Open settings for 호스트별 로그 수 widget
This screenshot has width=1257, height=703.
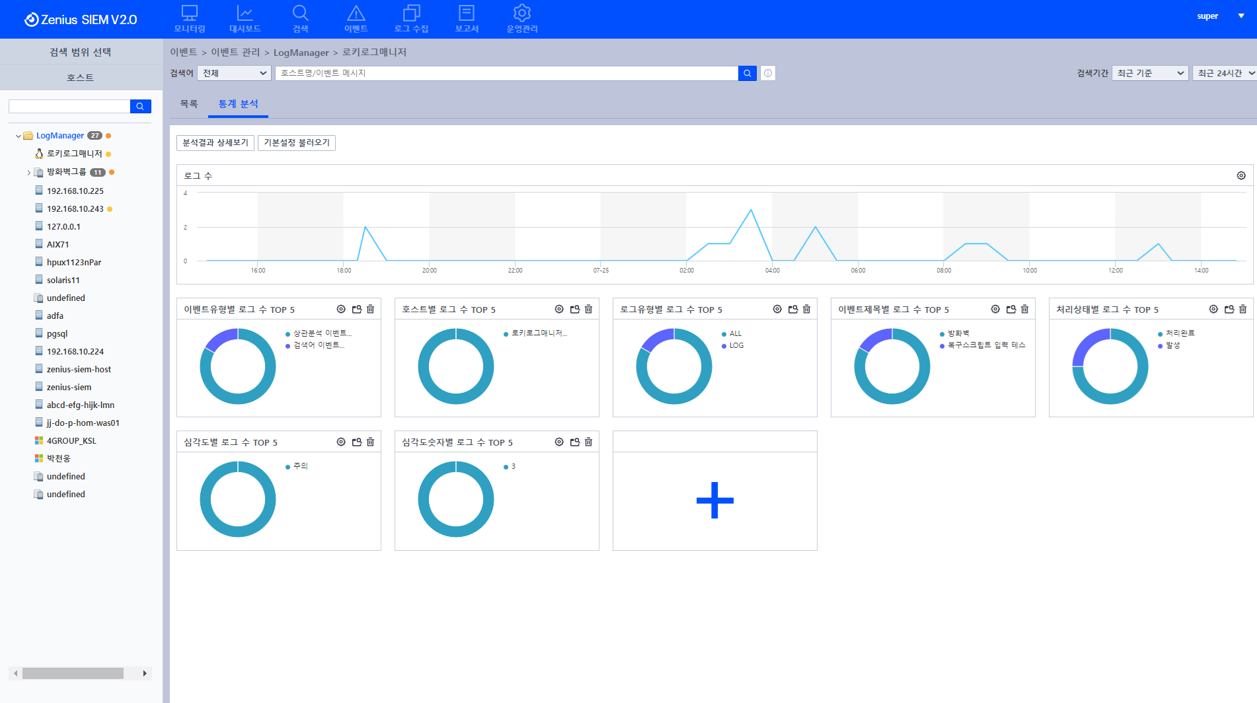click(x=559, y=310)
